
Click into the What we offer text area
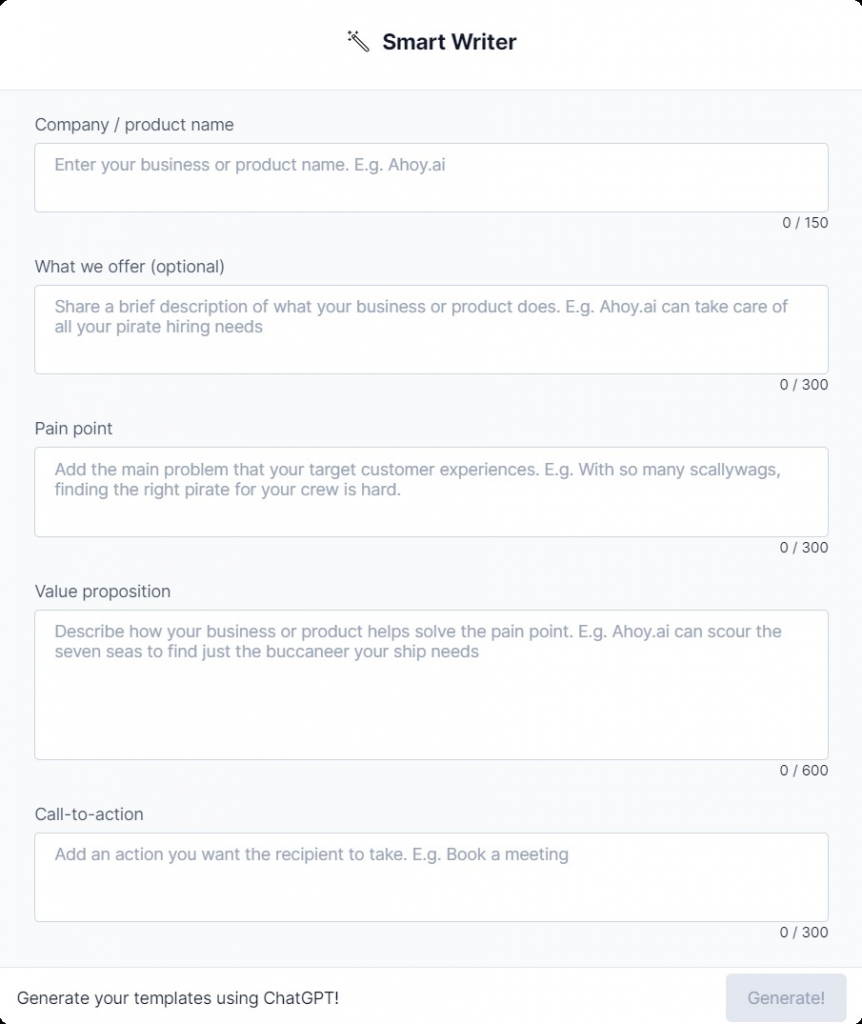pyautogui.click(x=431, y=330)
